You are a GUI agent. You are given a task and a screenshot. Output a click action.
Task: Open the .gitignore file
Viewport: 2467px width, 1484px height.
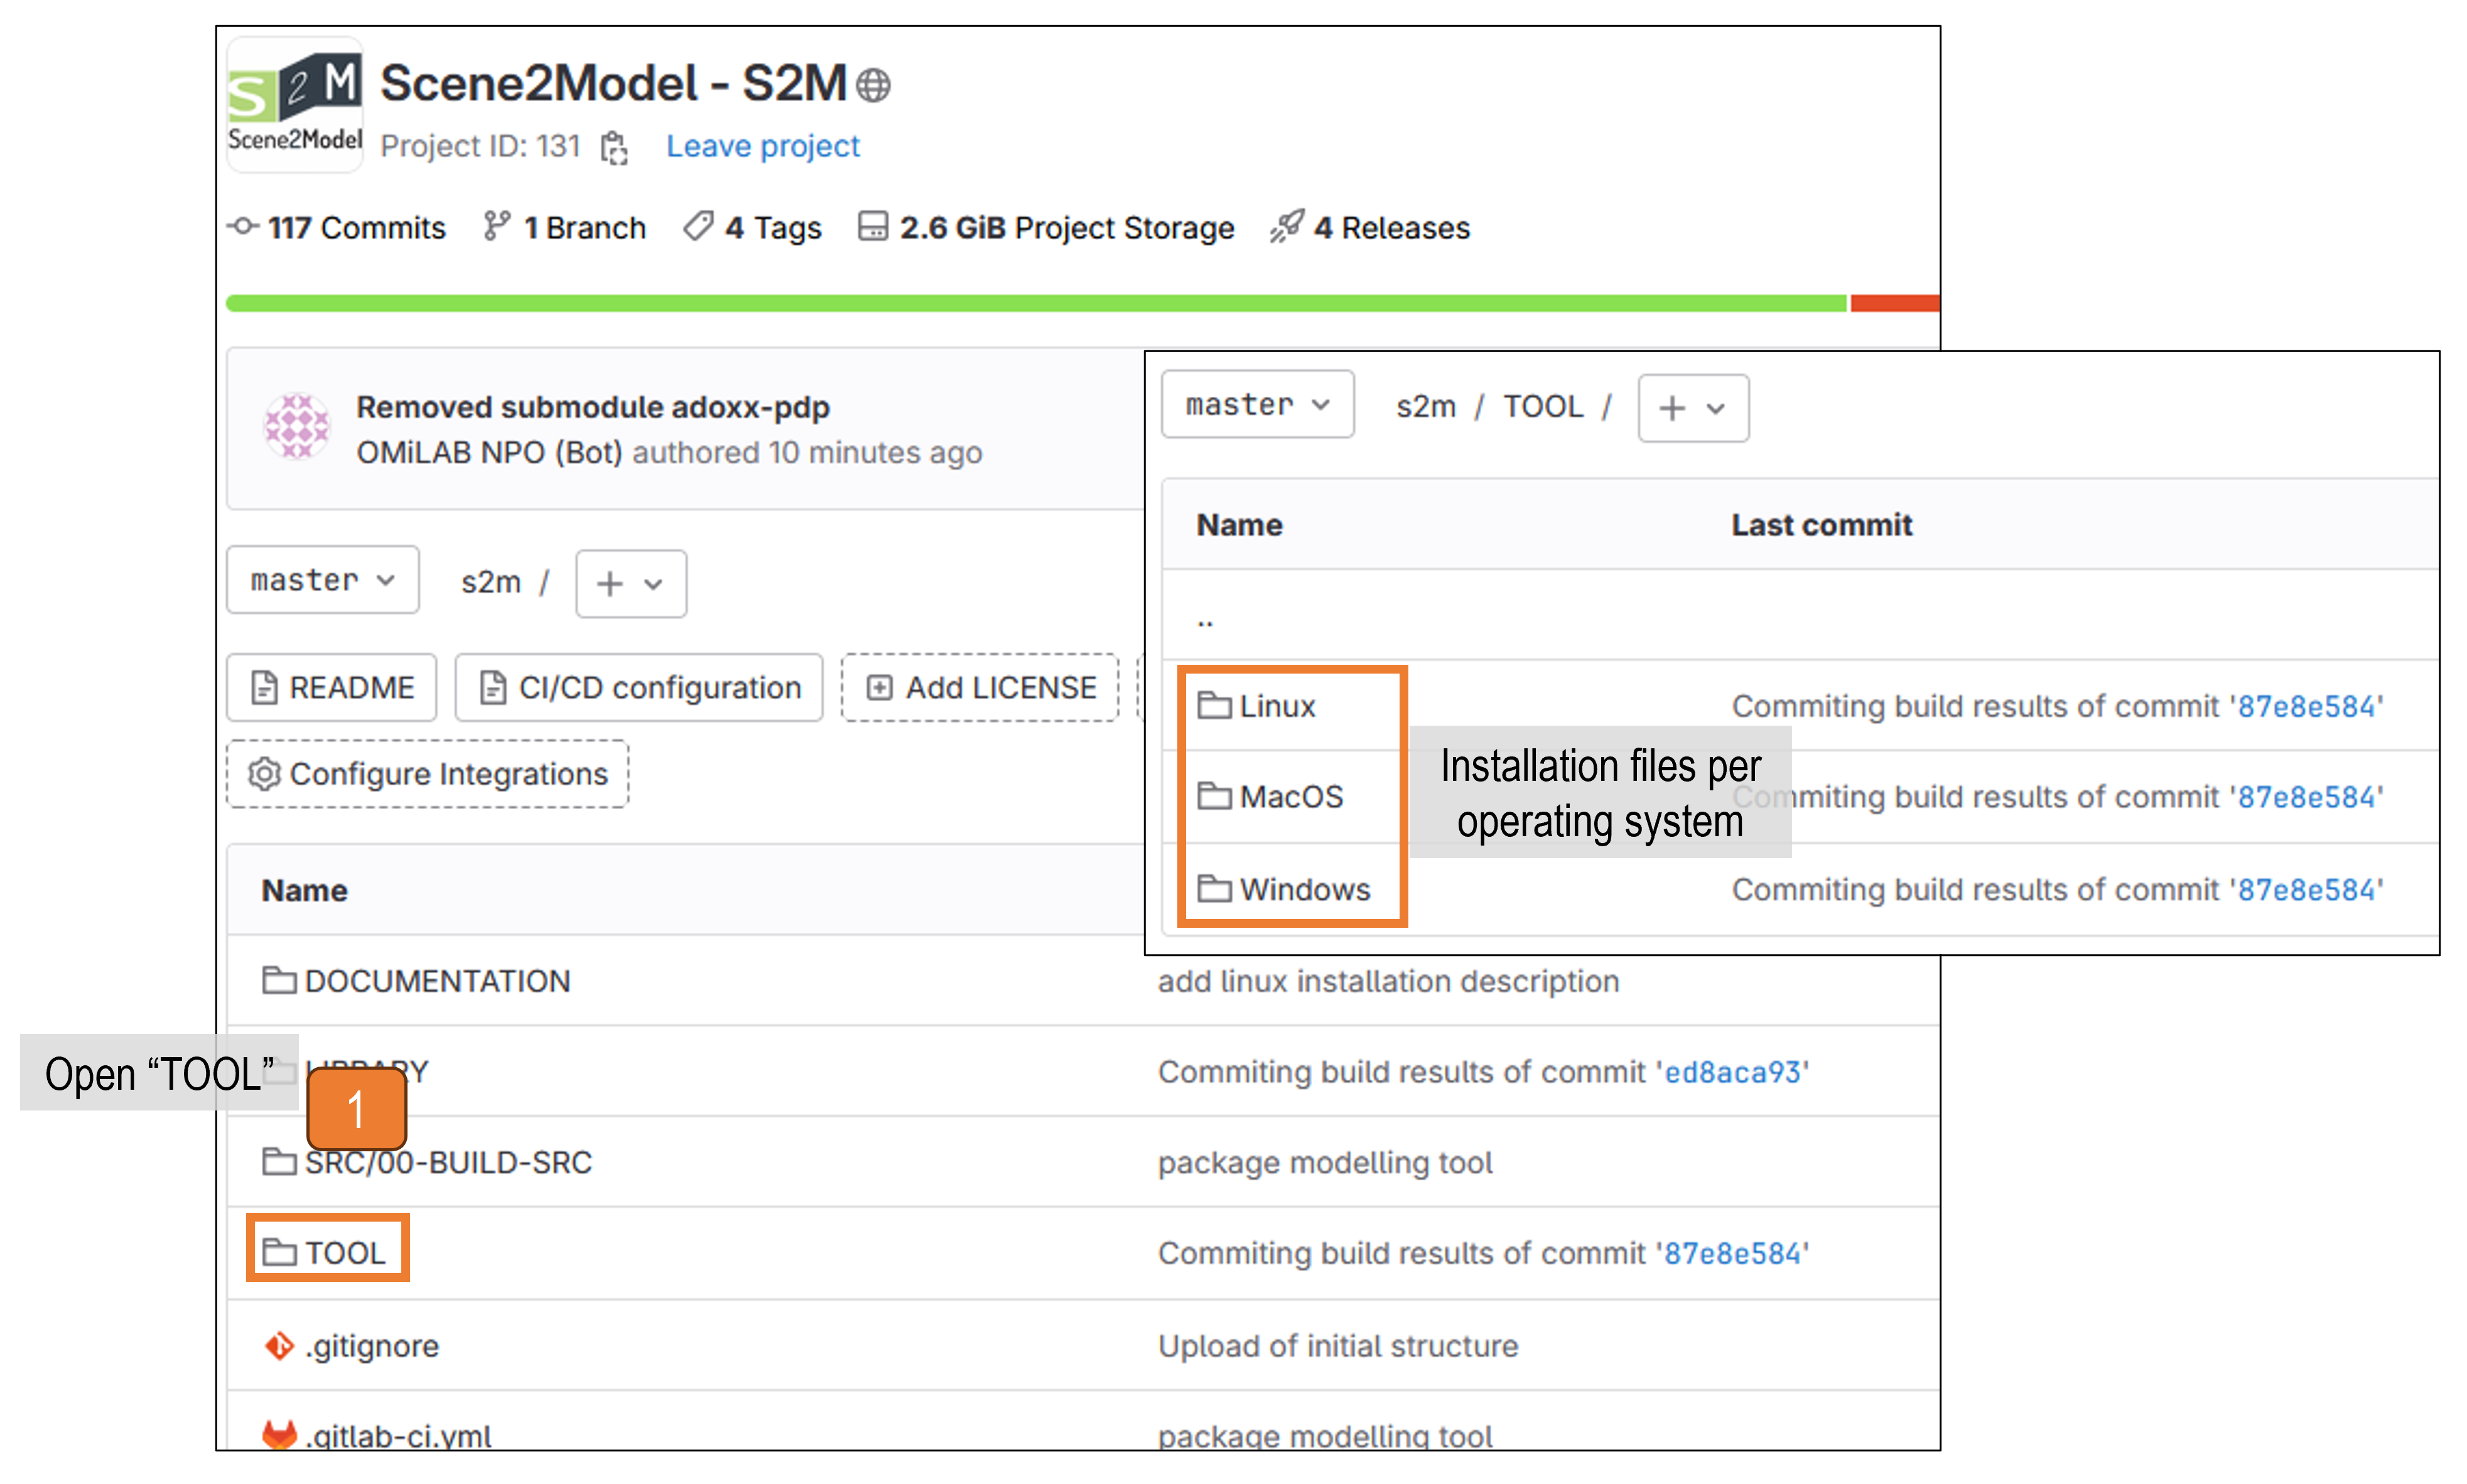pyautogui.click(x=372, y=1346)
